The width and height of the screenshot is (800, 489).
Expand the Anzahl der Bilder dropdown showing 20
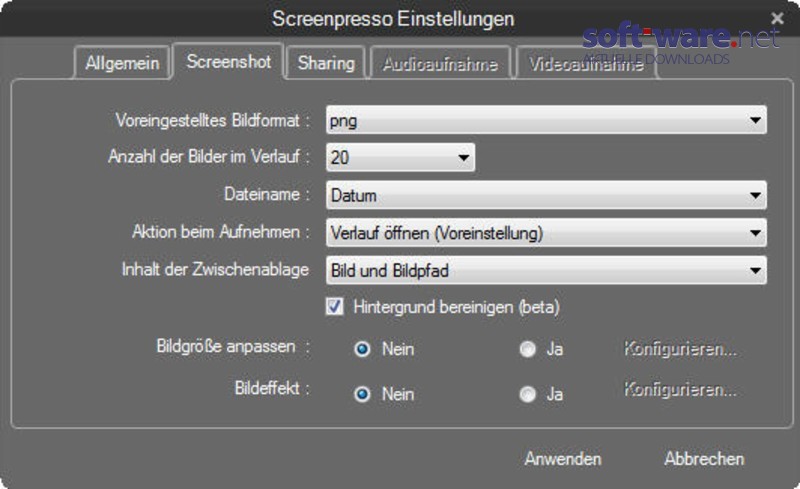click(x=401, y=157)
